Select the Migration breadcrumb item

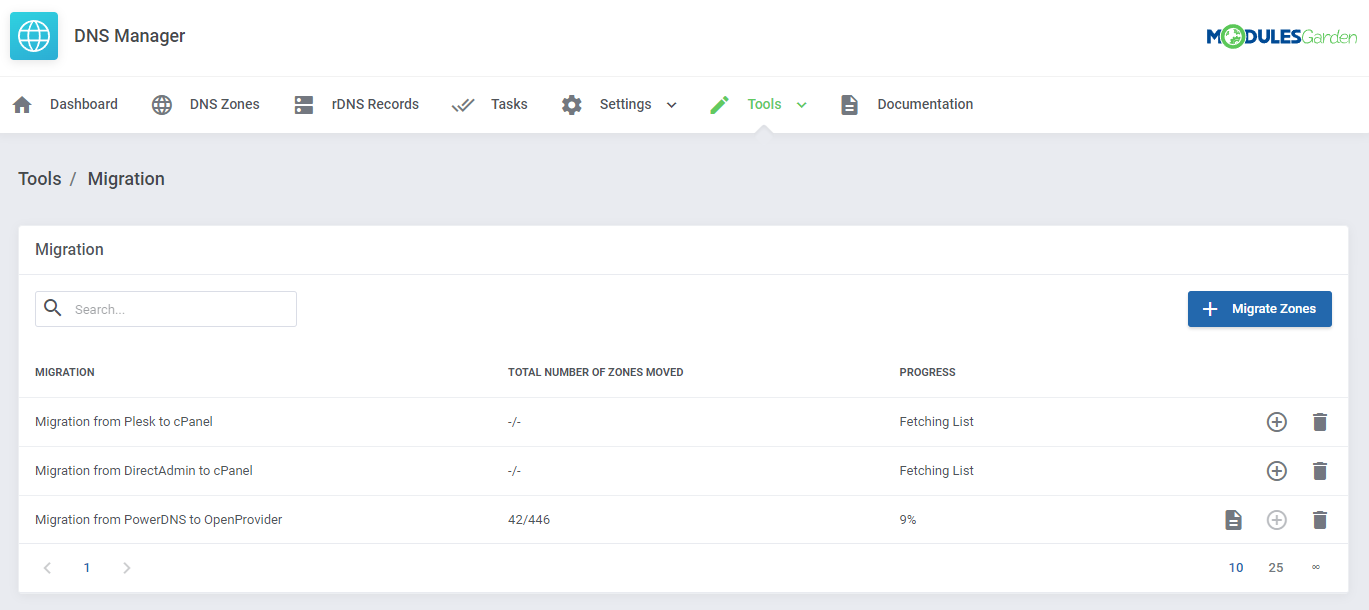click(x=126, y=178)
